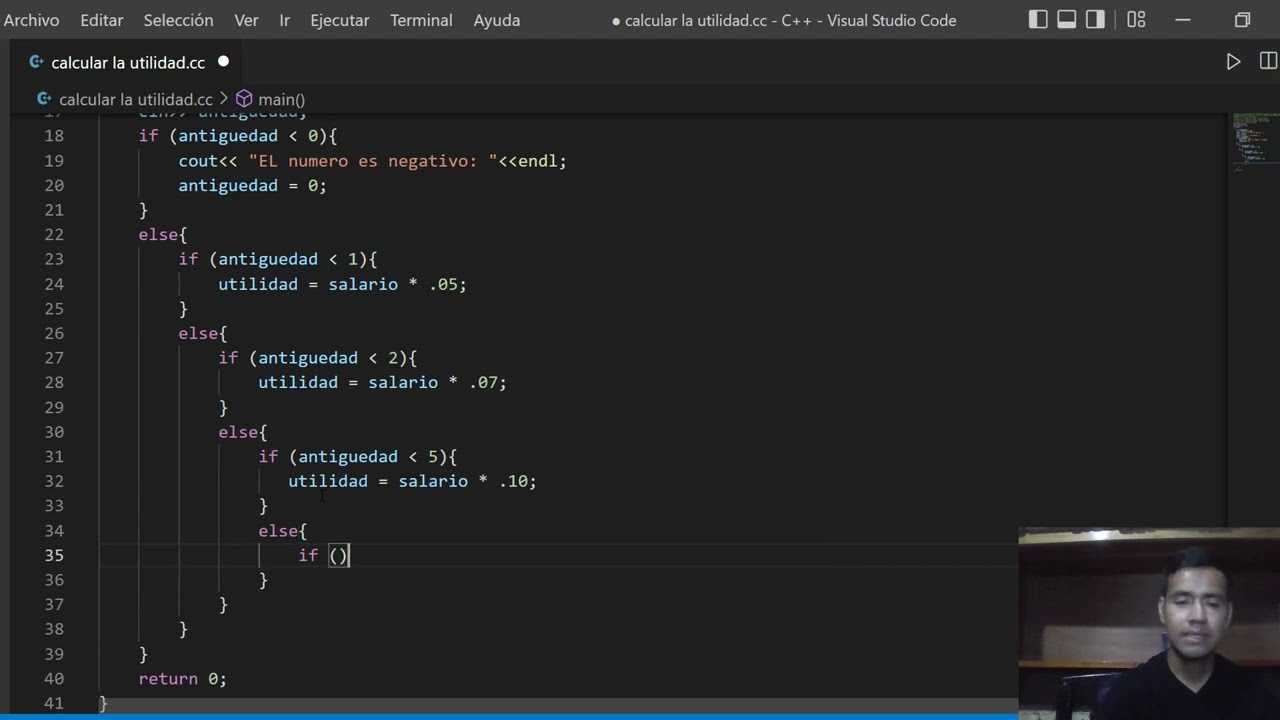Image resolution: width=1280 pixels, height=720 pixels.
Task: Click line number 30 in the gutter
Action: tap(54, 432)
